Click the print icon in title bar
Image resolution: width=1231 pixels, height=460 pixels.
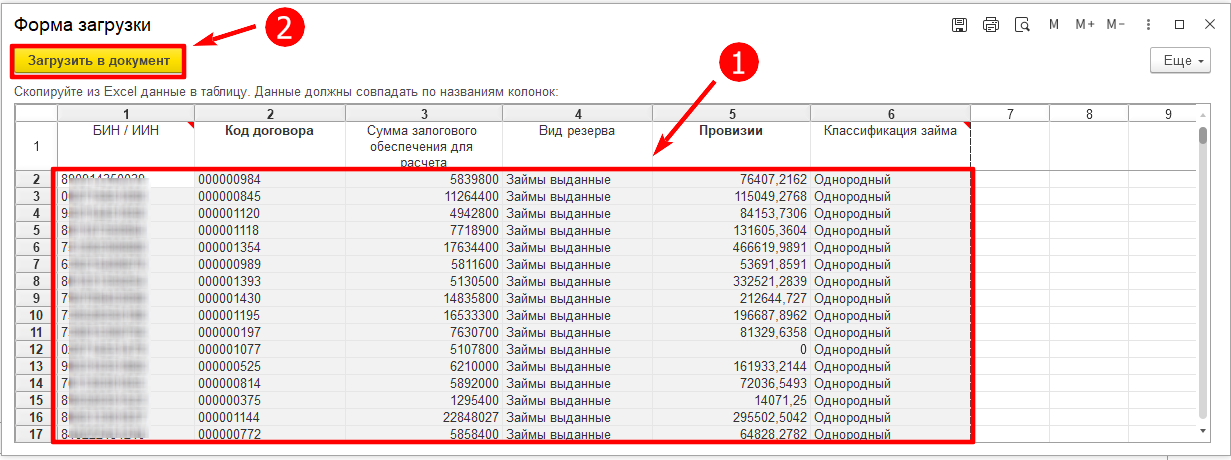(990, 25)
